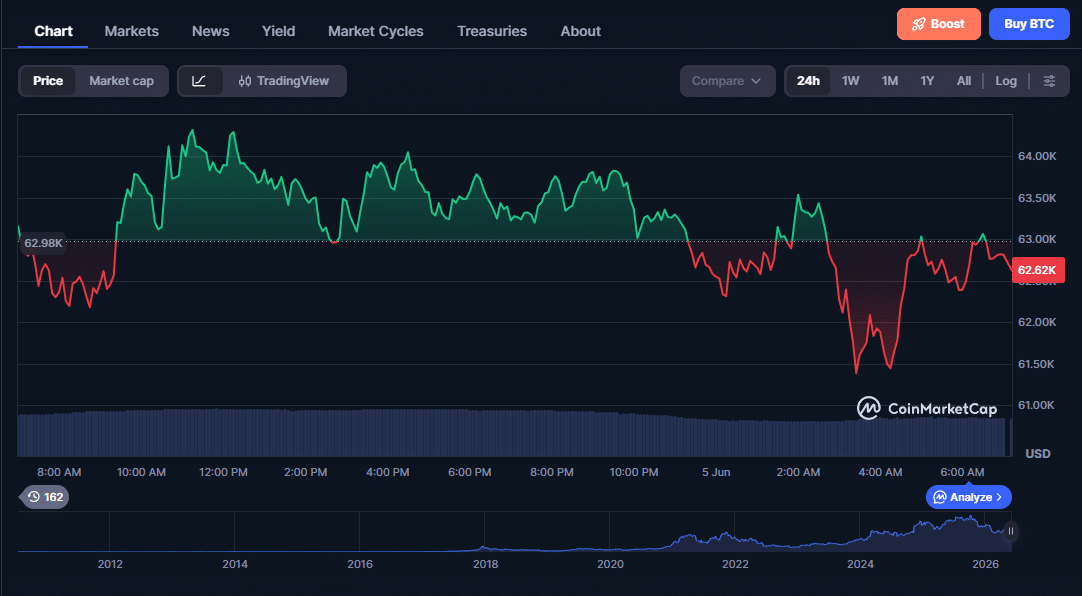The width and height of the screenshot is (1082, 596).
Task: Switch to the Markets tab
Action: coord(132,31)
